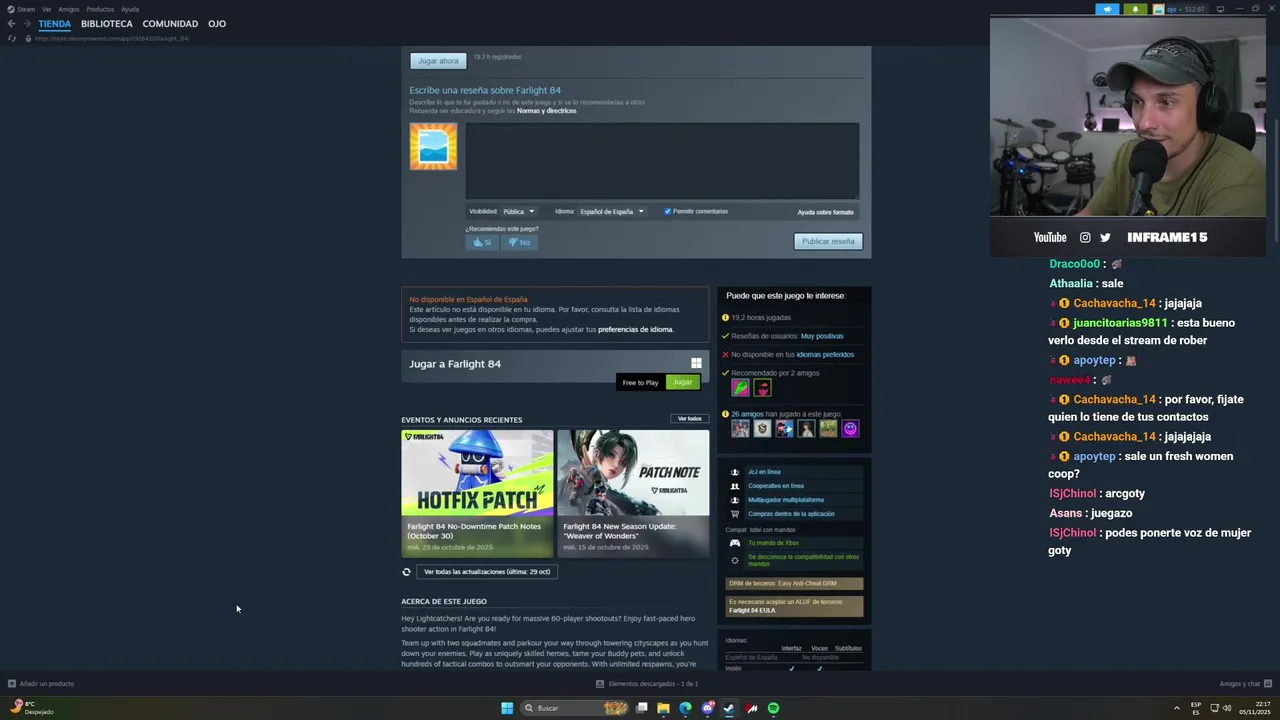Click the blue announcements megaphone icon
Viewport: 1280px width, 720px height.
click(1107, 9)
